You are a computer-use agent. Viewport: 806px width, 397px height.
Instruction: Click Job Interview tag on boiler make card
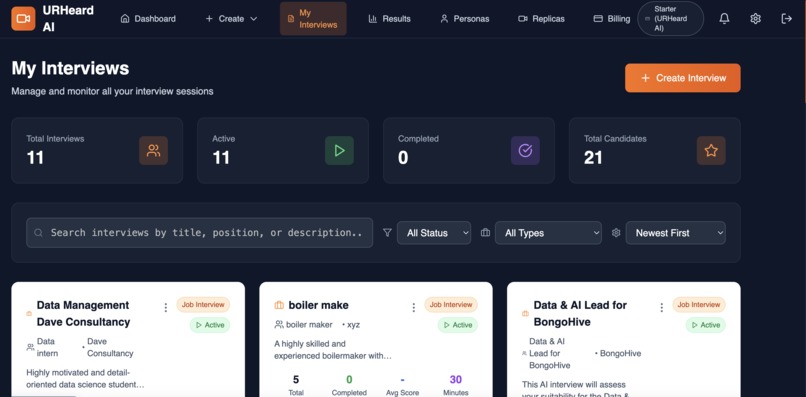[x=451, y=304]
